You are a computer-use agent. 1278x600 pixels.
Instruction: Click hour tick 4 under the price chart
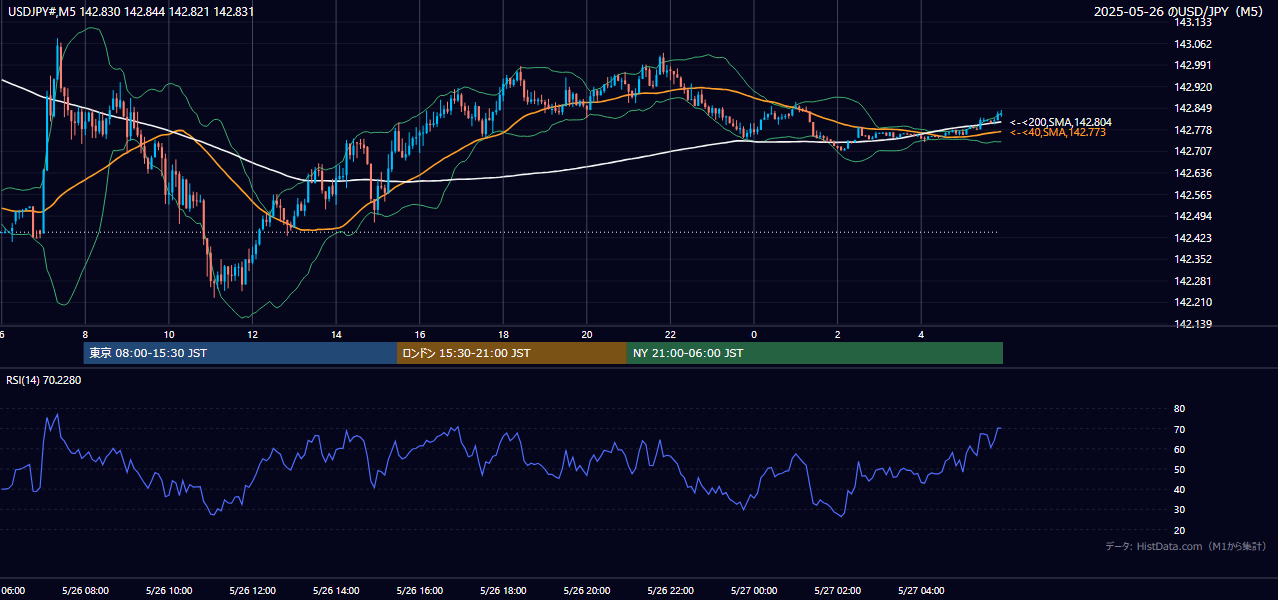pos(921,334)
